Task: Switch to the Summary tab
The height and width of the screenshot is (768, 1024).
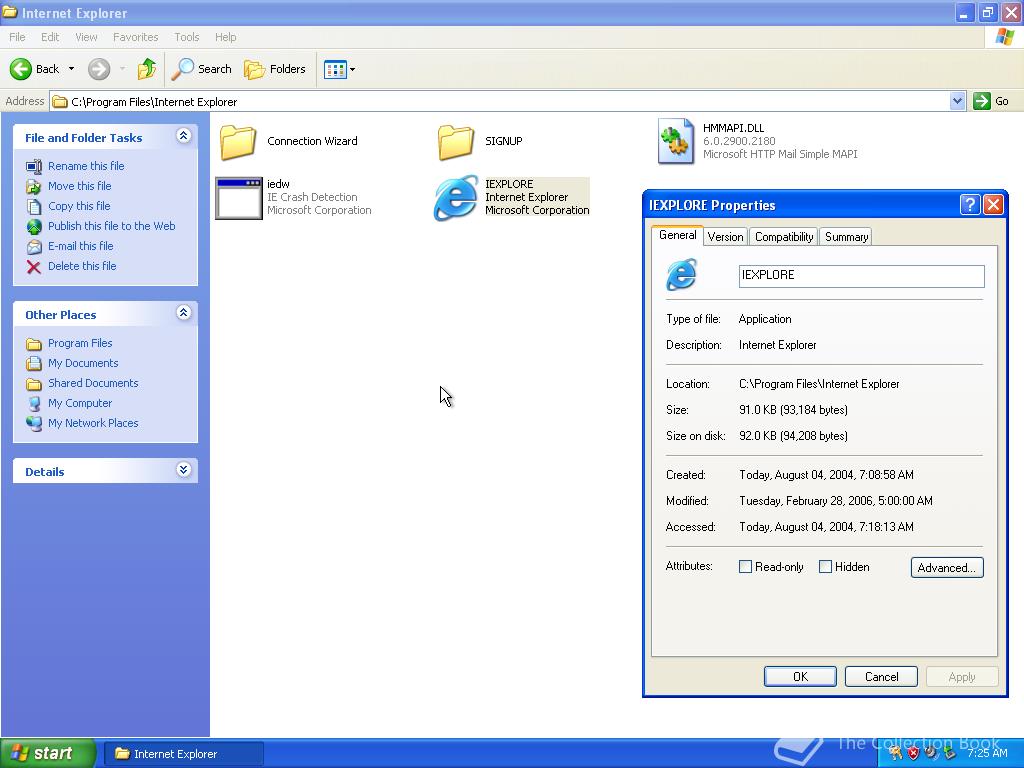Action: (x=846, y=237)
